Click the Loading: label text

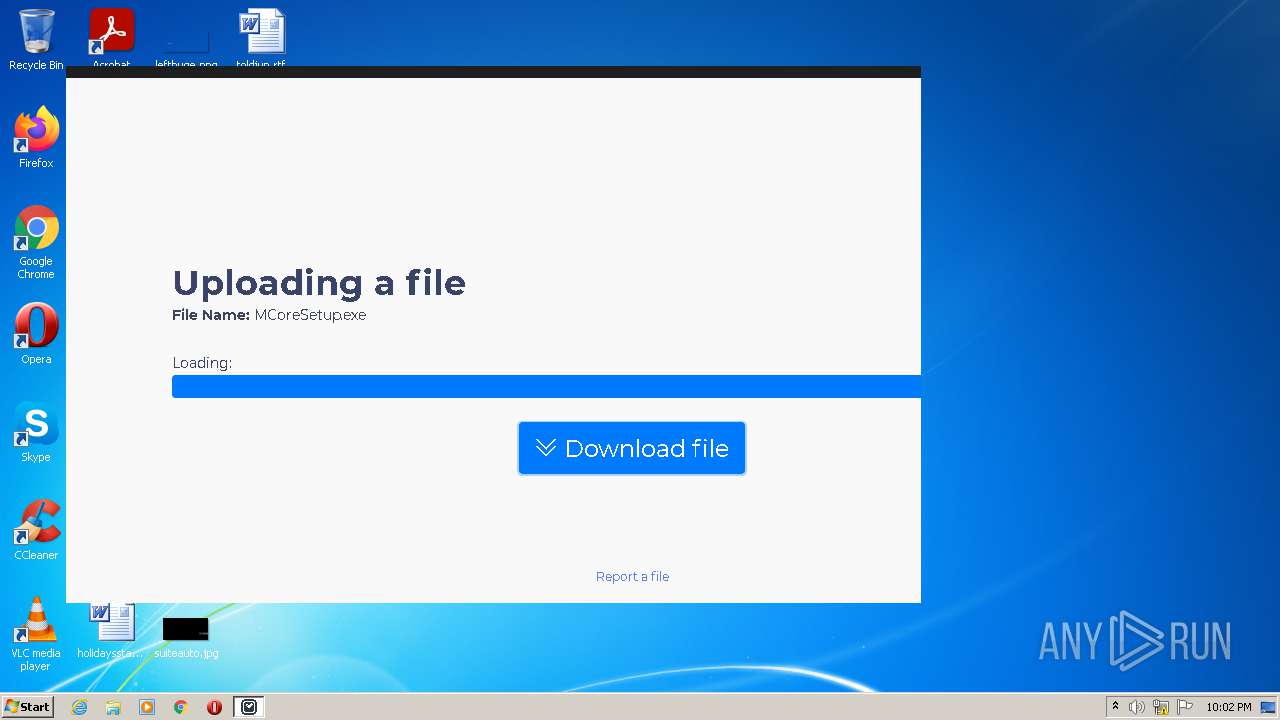(202, 363)
